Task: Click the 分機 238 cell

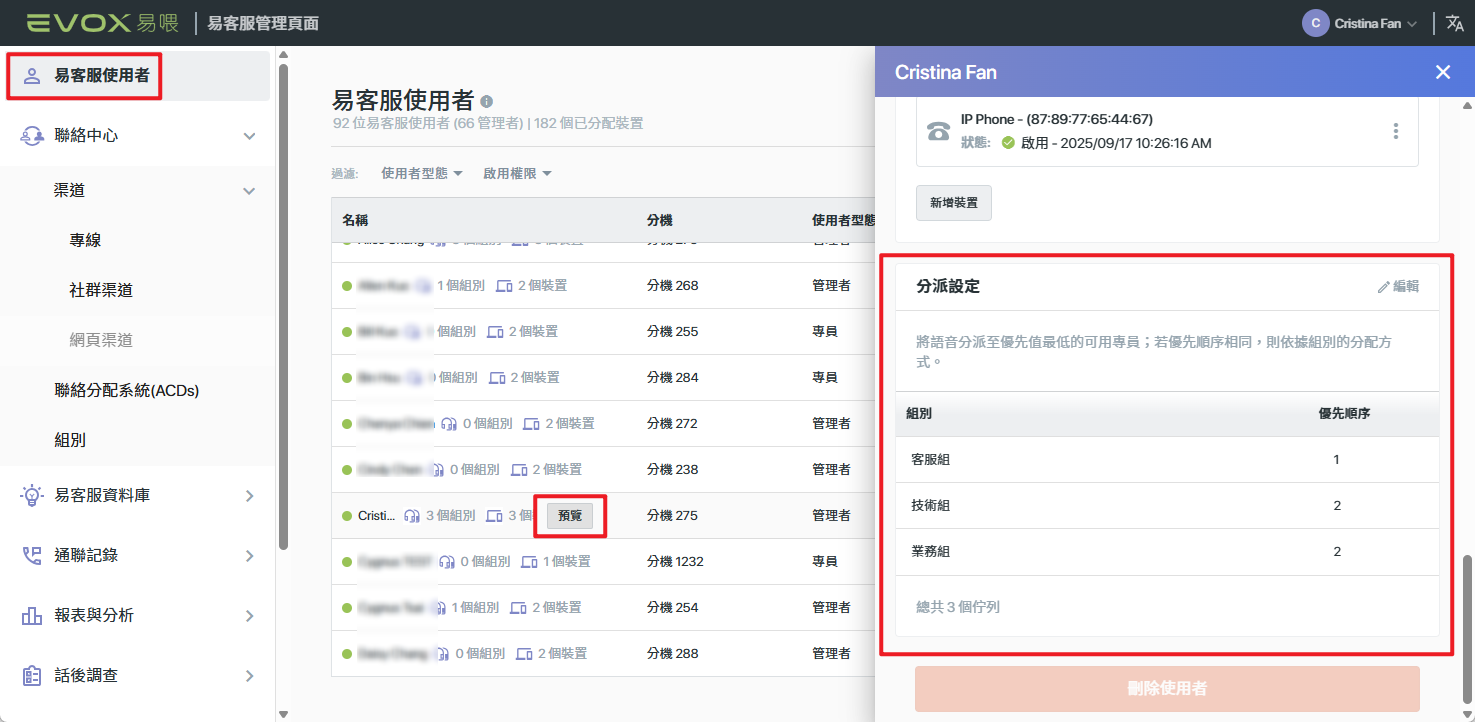Action: click(x=673, y=470)
